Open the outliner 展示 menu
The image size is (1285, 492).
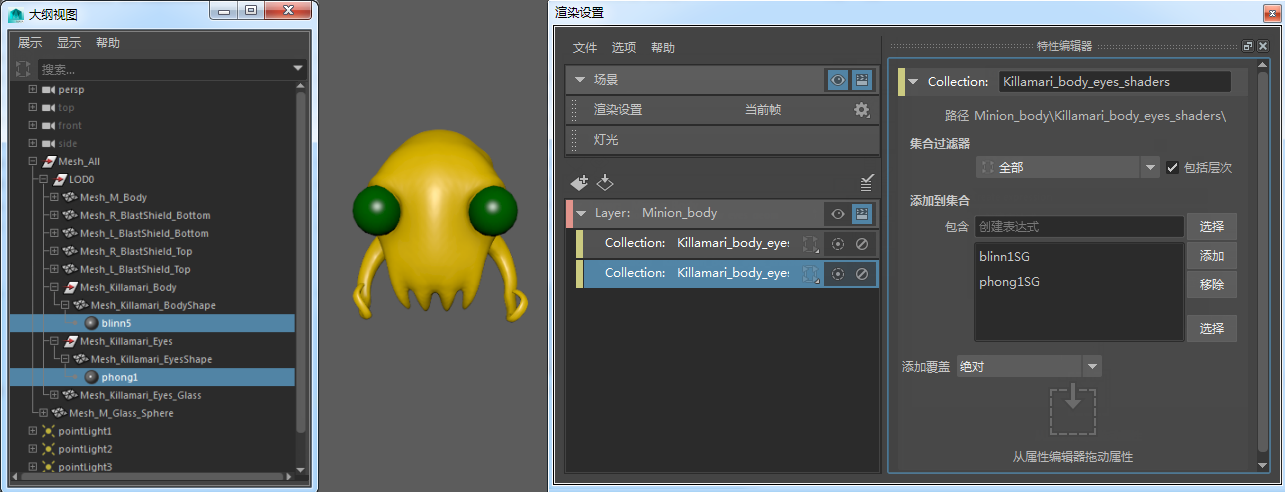30,43
